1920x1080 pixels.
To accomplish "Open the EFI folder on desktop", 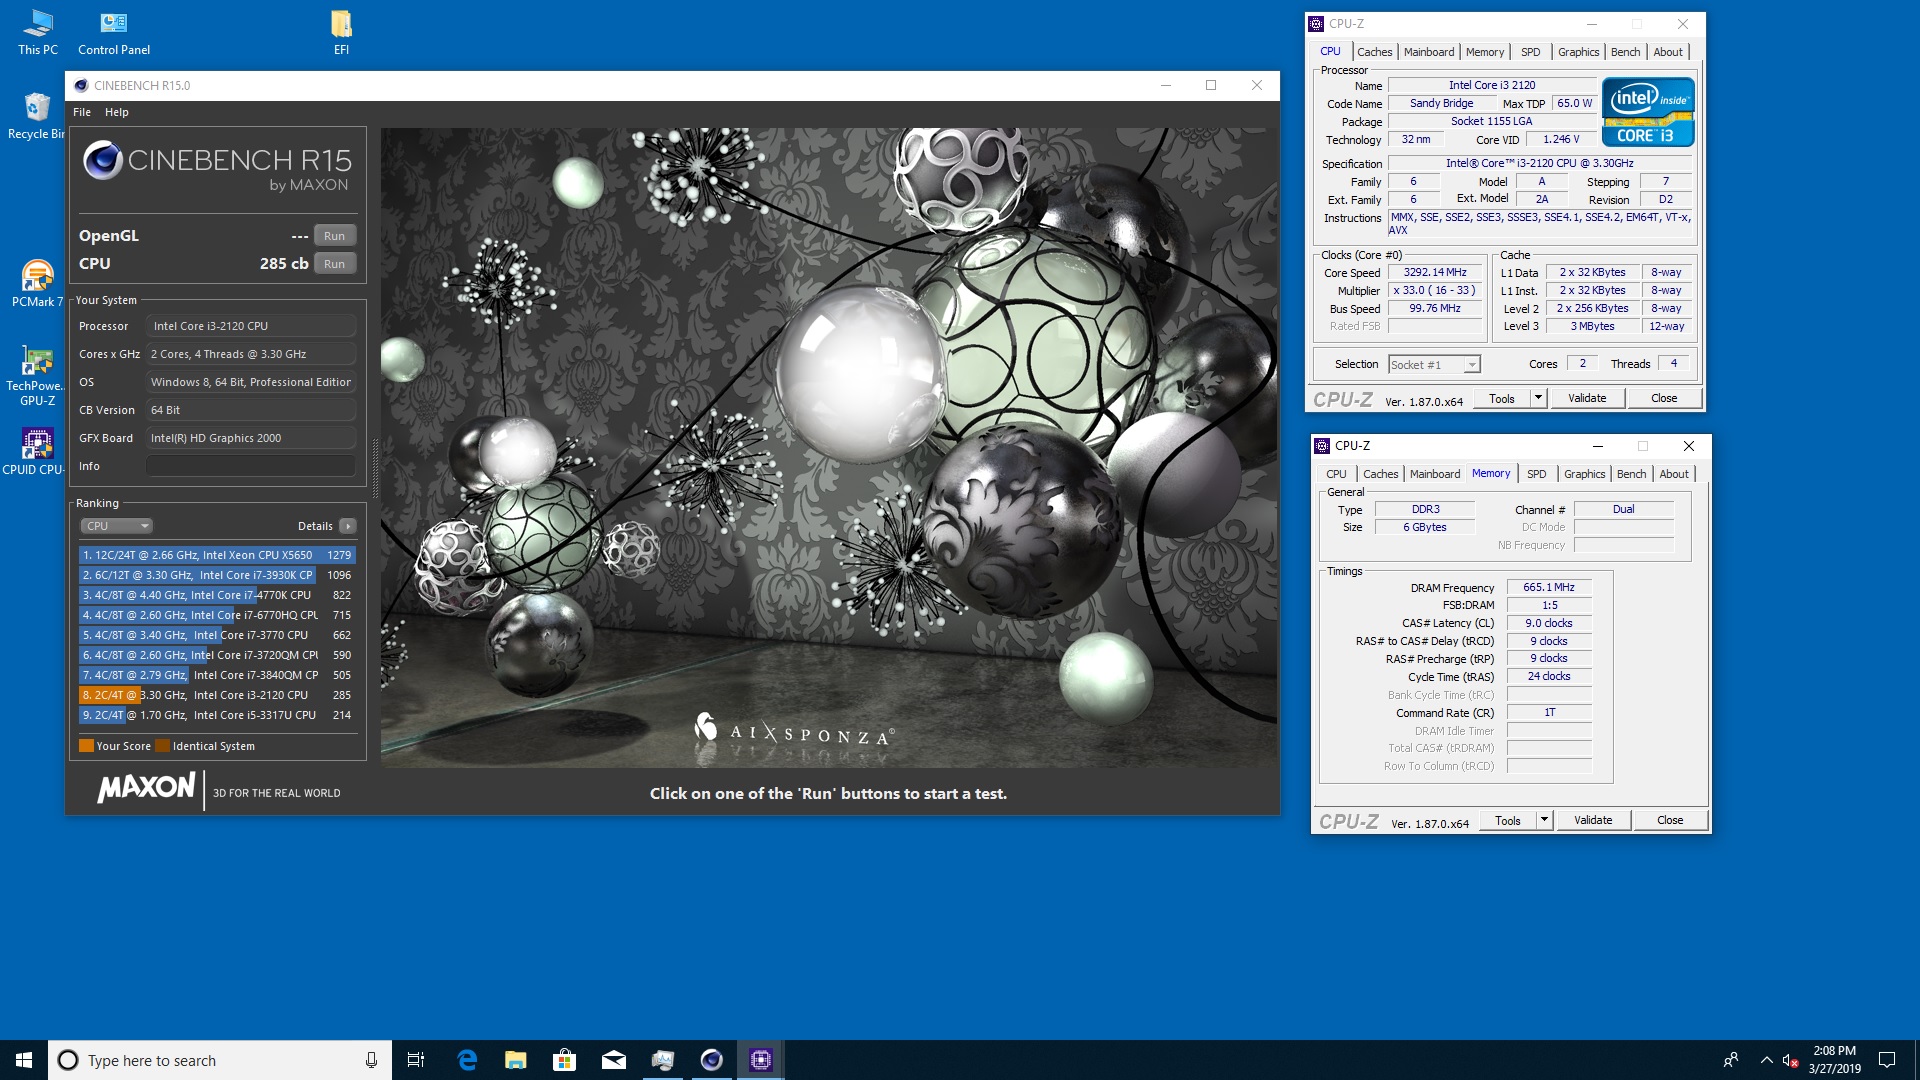I will pos(341,32).
